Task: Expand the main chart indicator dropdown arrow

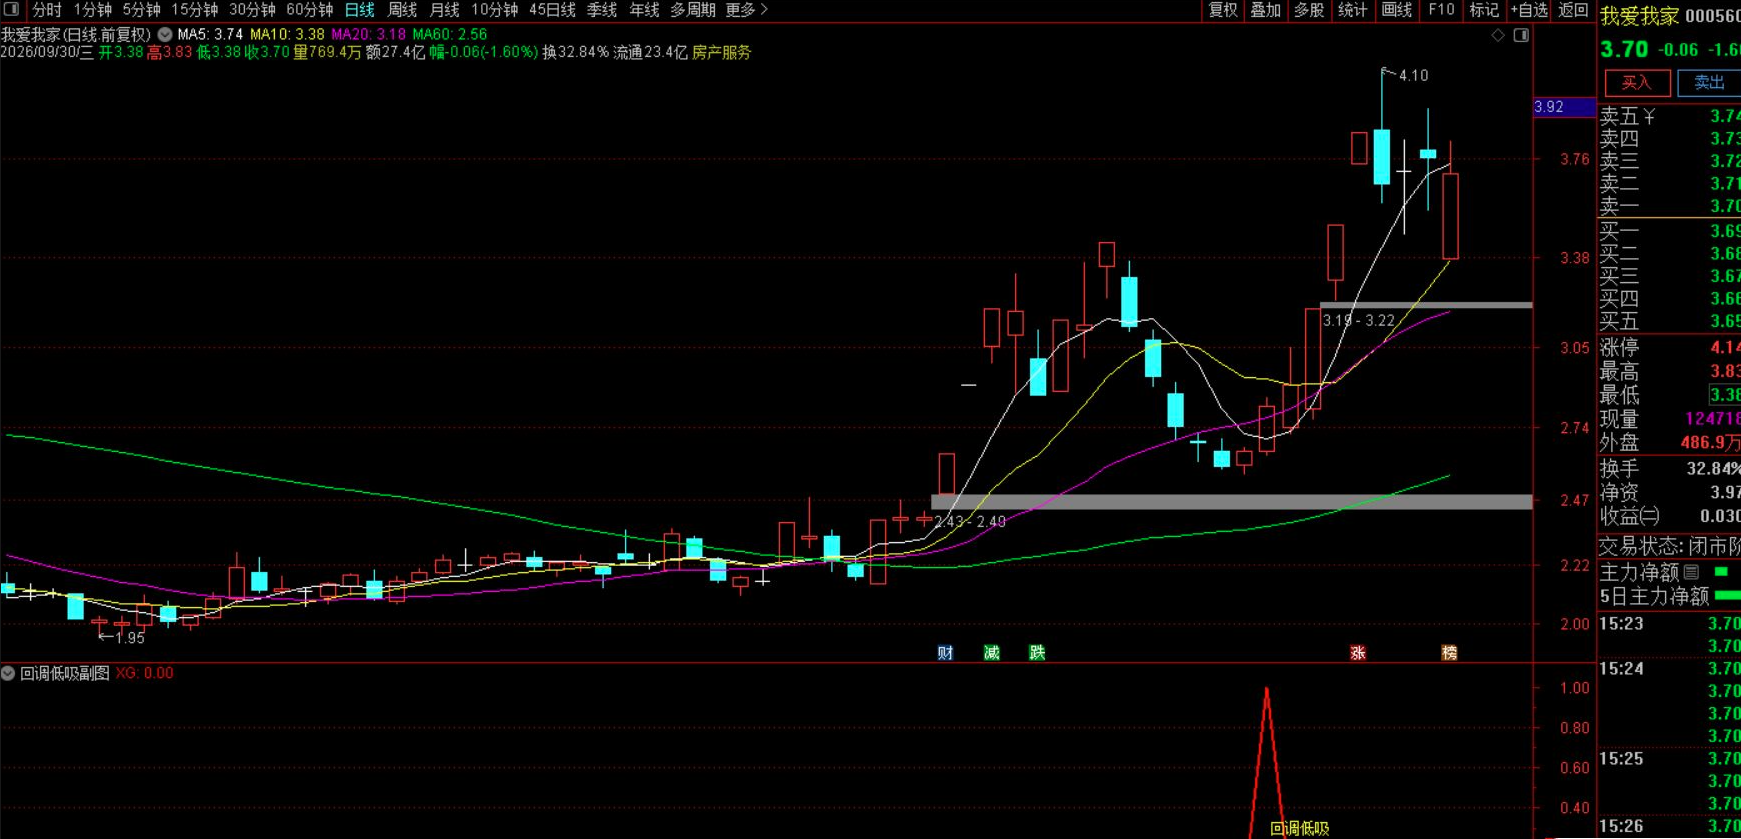Action: 164,34
